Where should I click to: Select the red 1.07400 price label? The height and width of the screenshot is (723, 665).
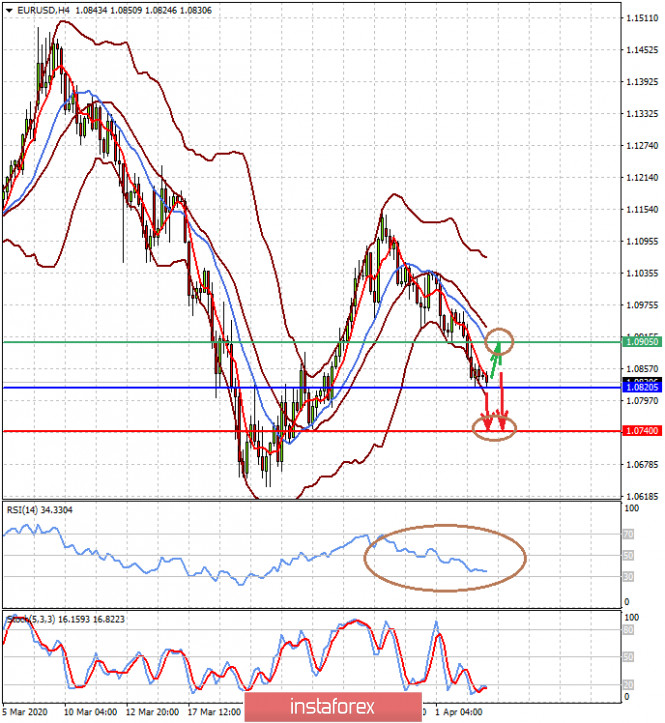642,431
